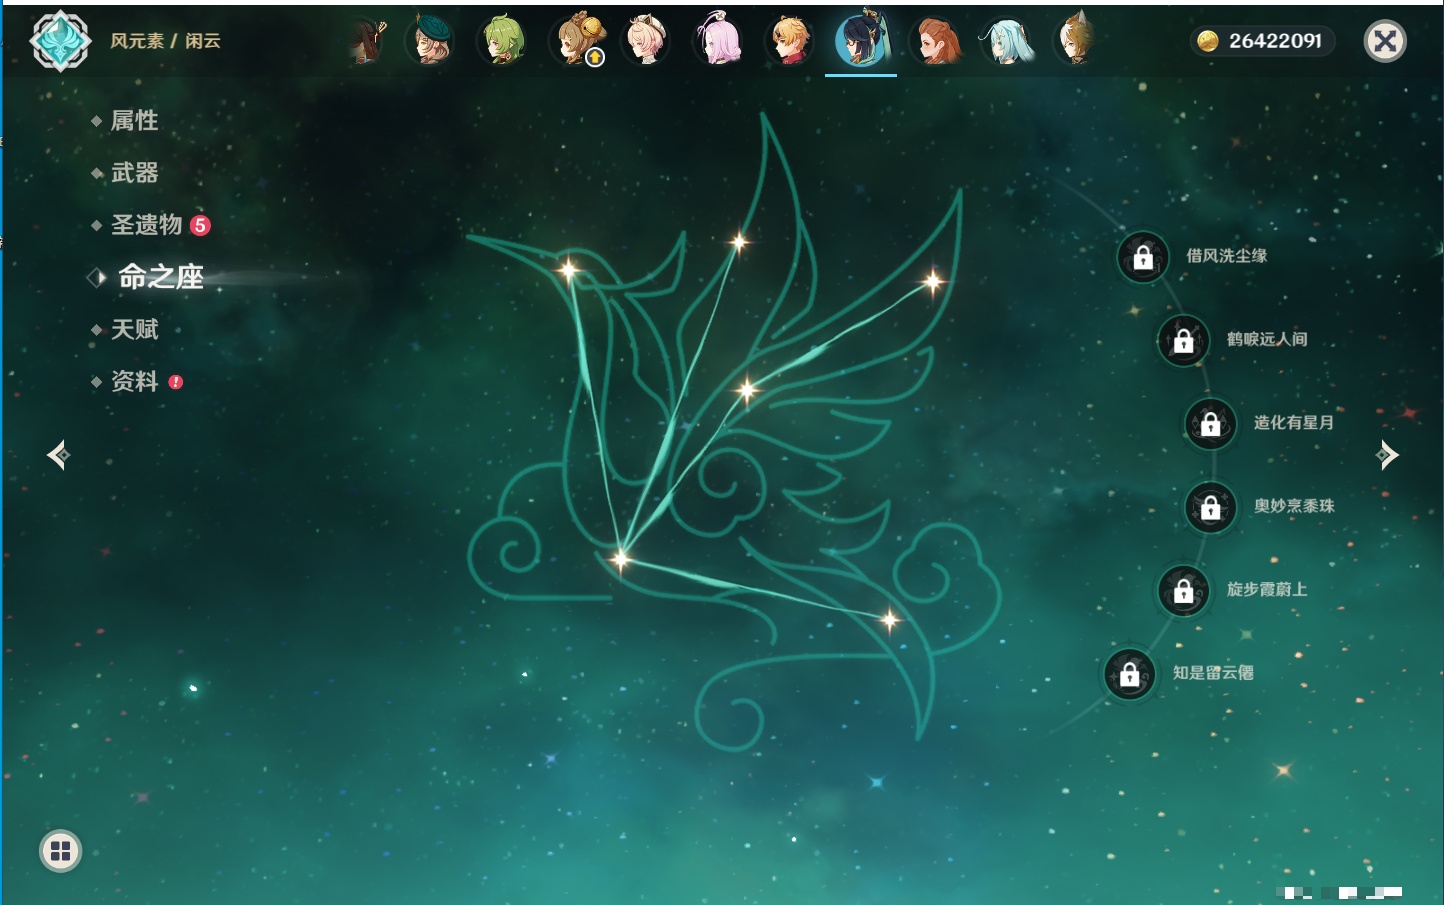1444x905 pixels.
Task: Select the character wearing a green beret
Action: pos(431,41)
